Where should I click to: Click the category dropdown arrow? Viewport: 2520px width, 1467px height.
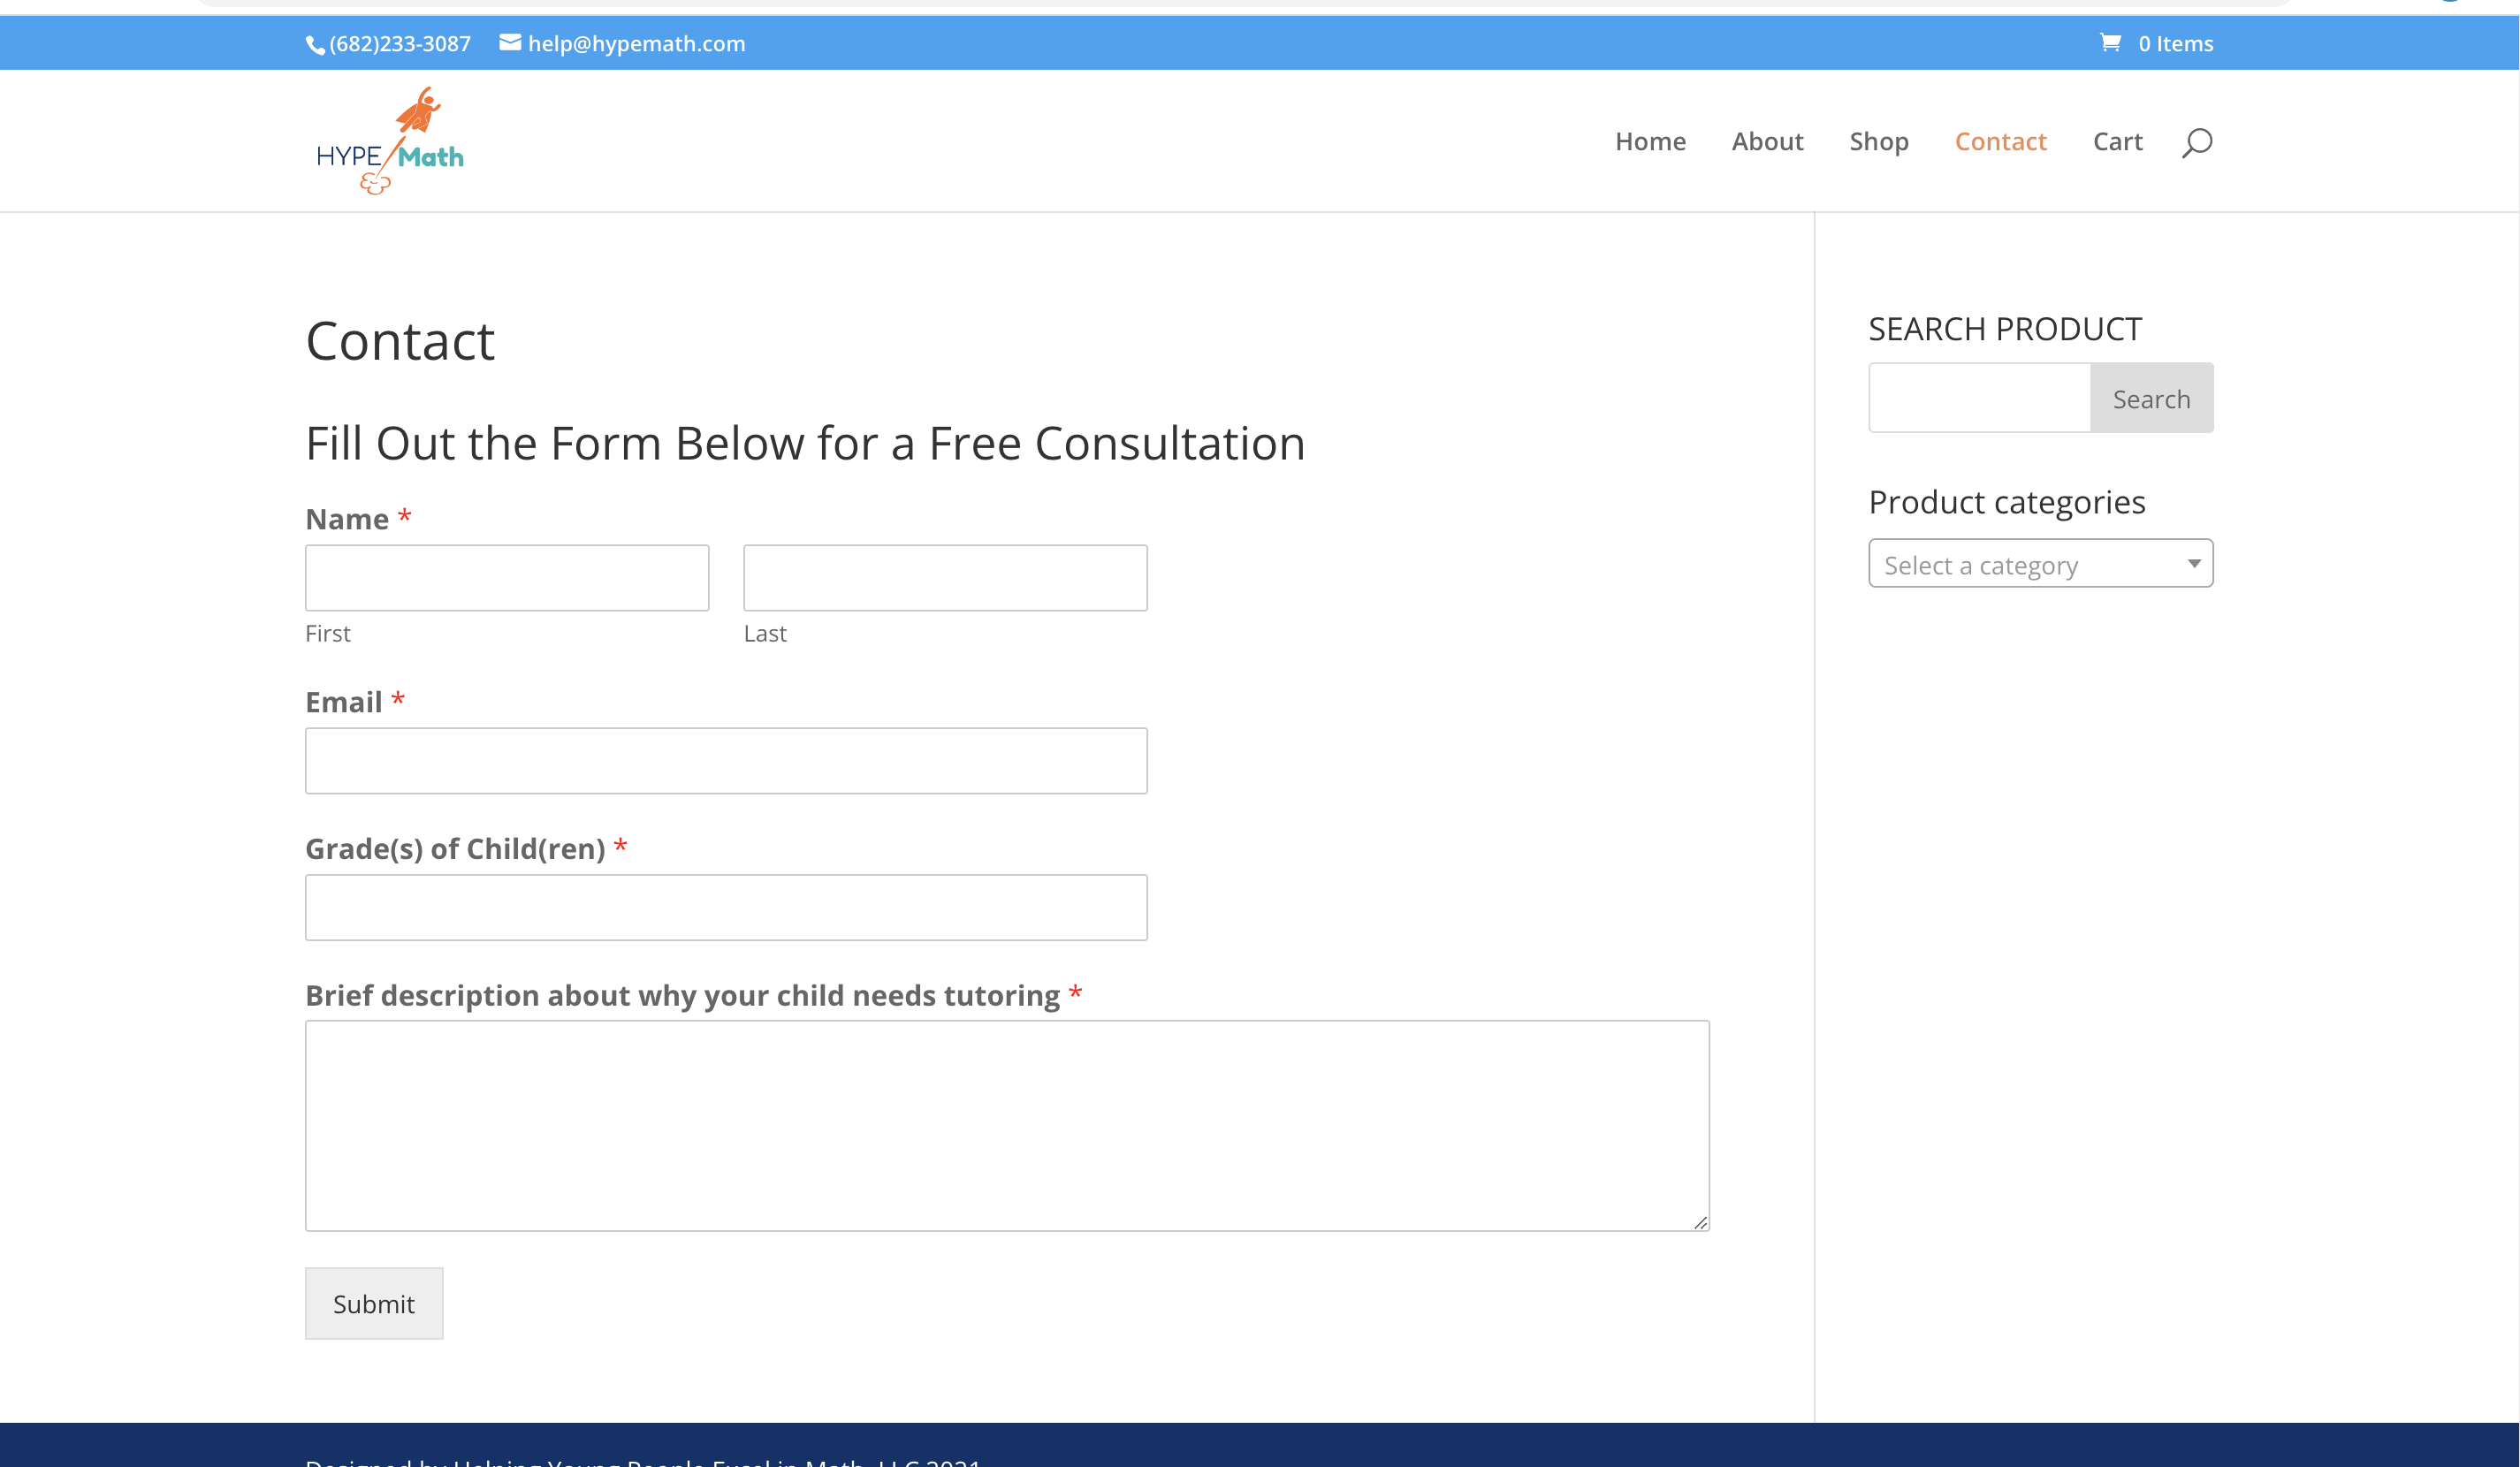coord(2193,563)
